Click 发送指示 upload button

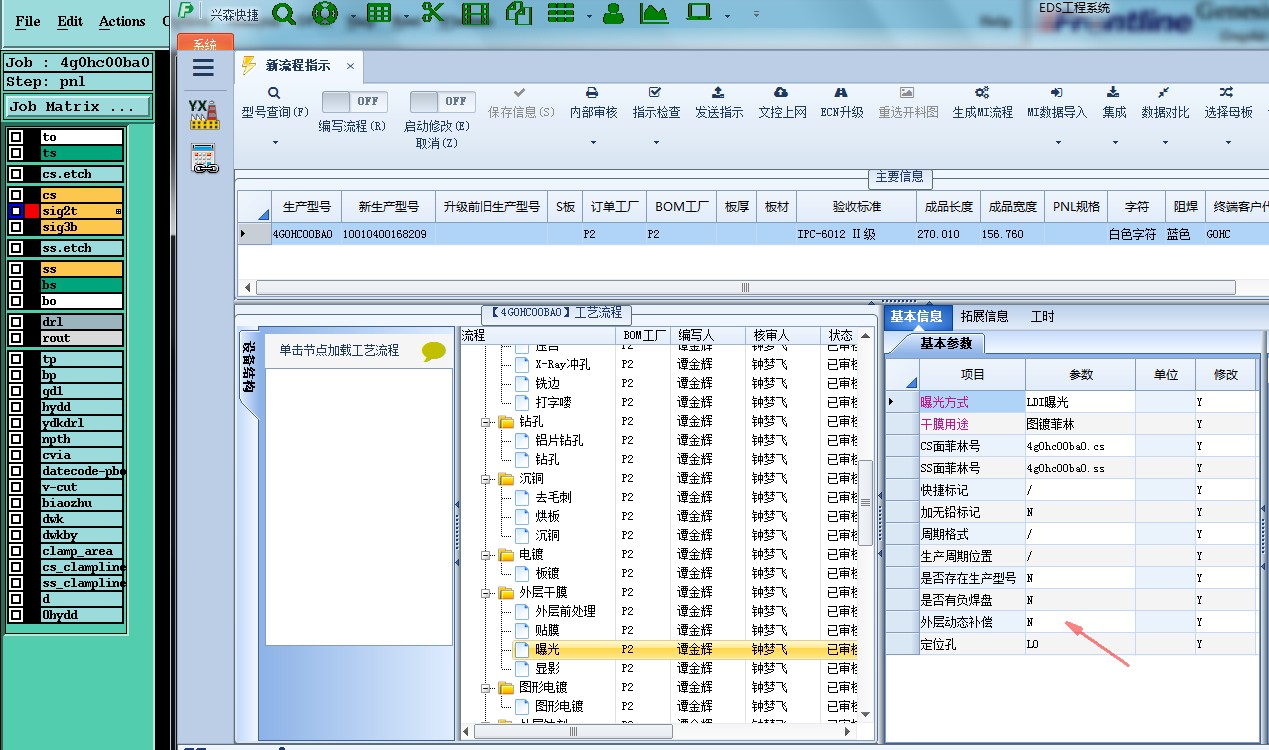click(x=719, y=102)
